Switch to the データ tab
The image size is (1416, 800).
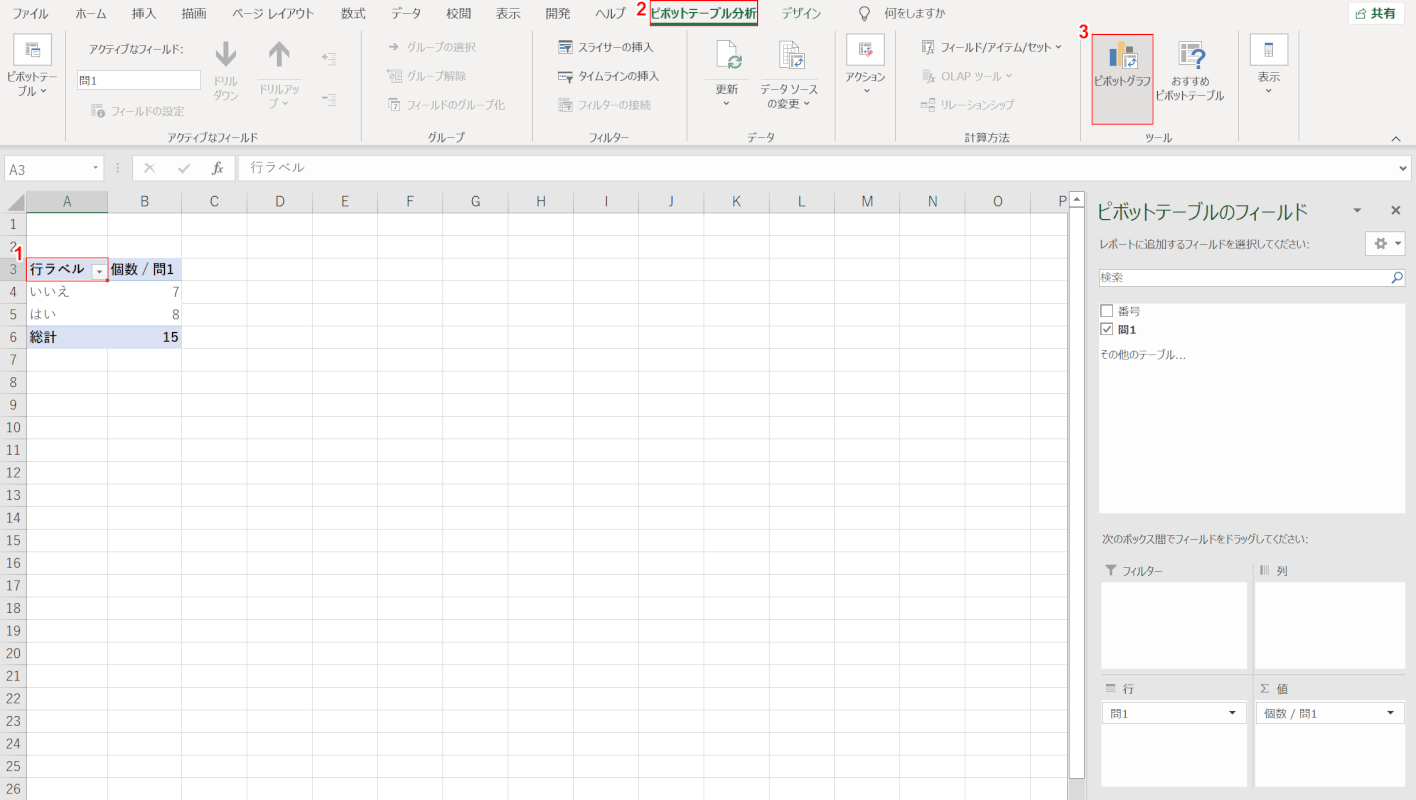406,13
